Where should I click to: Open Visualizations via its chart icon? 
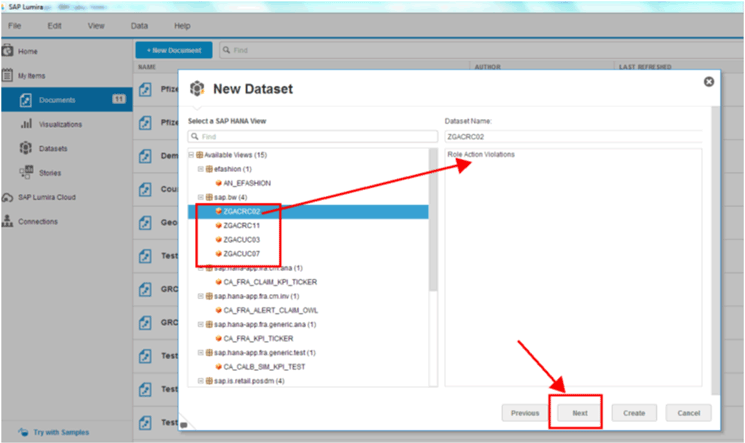coord(26,124)
